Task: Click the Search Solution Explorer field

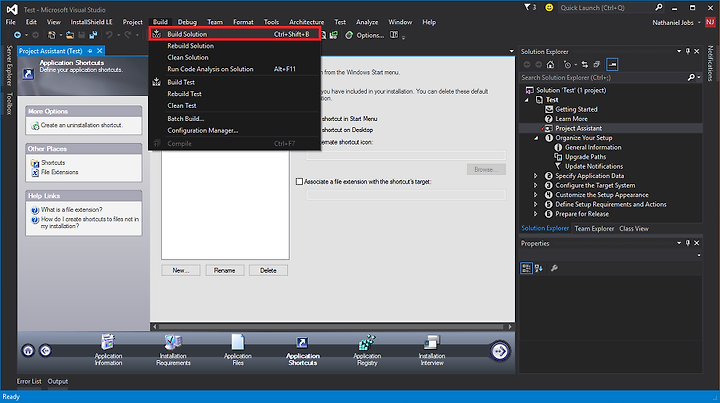Action: (603, 78)
